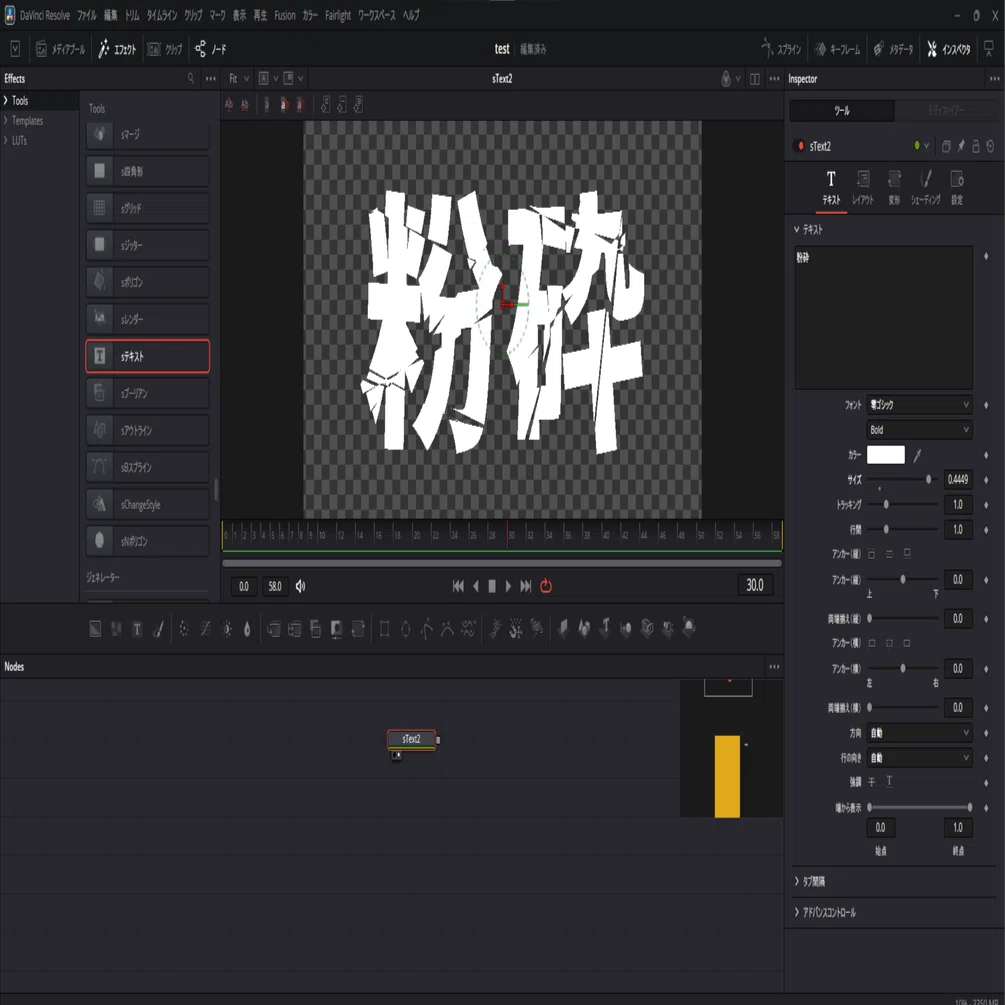
Task: Reset sText2 settings with the reset icon
Action: point(990,146)
